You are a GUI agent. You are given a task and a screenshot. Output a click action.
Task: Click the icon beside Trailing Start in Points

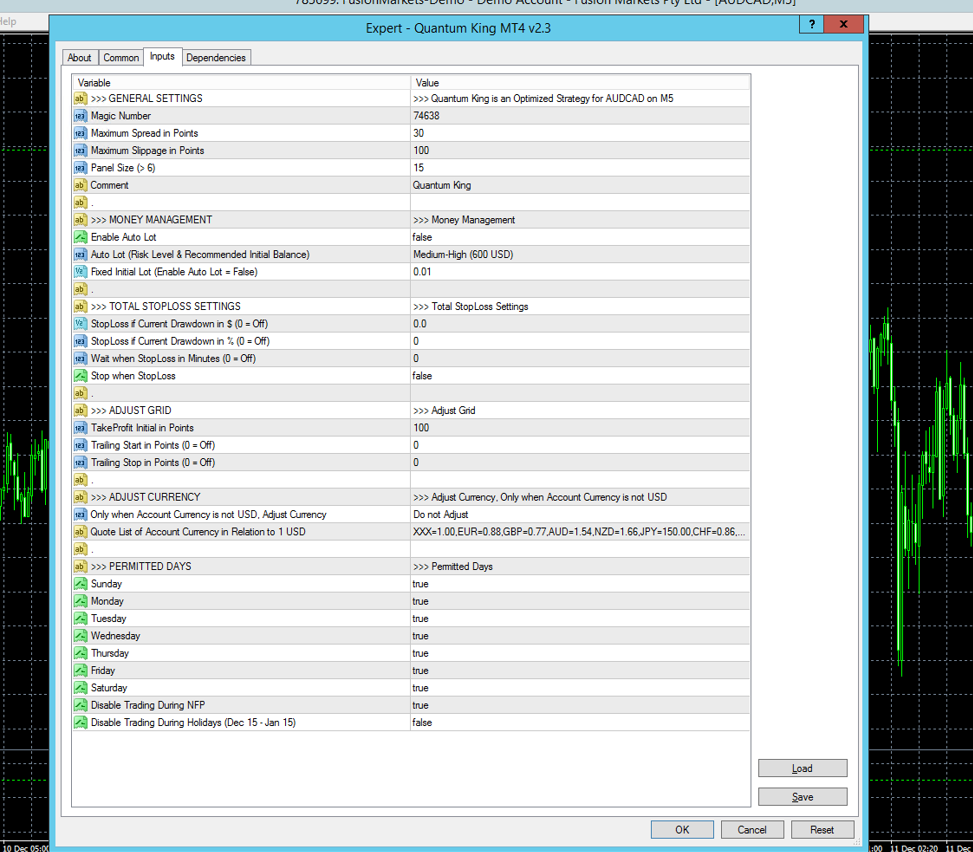click(80, 446)
